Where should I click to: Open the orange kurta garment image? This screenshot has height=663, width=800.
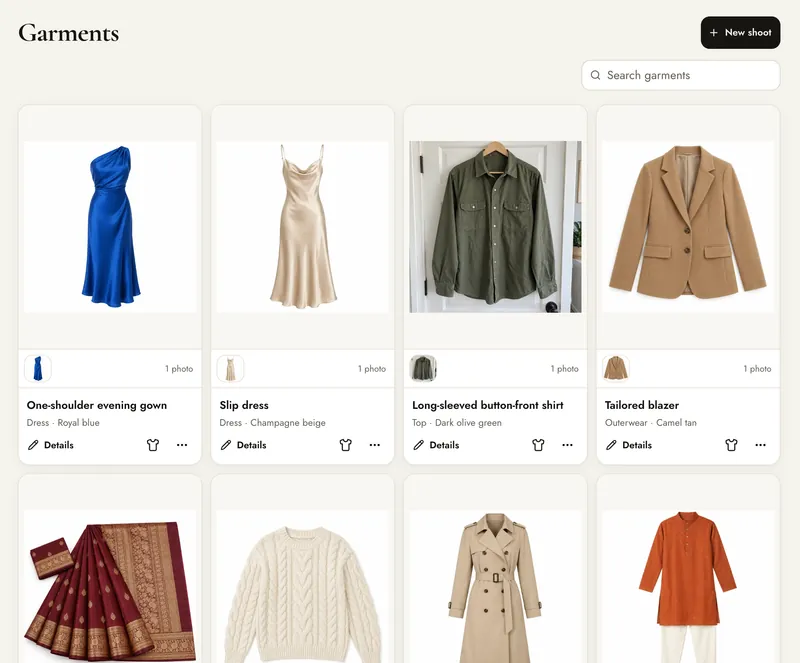688,586
